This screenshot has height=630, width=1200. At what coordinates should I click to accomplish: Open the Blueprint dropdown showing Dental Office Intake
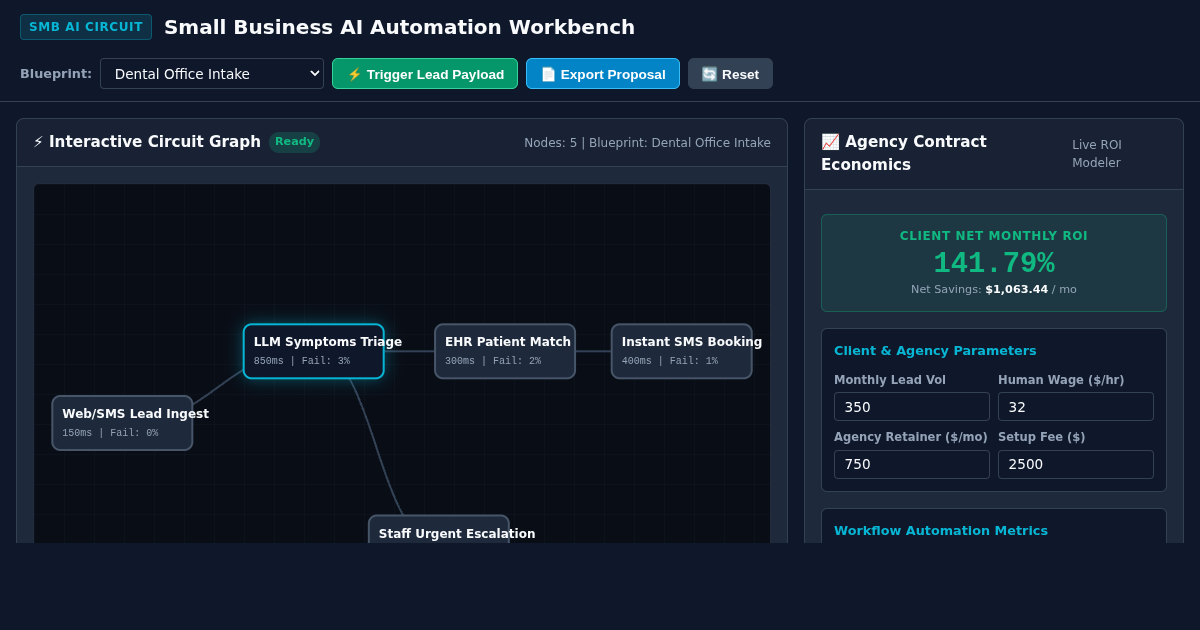coord(212,74)
